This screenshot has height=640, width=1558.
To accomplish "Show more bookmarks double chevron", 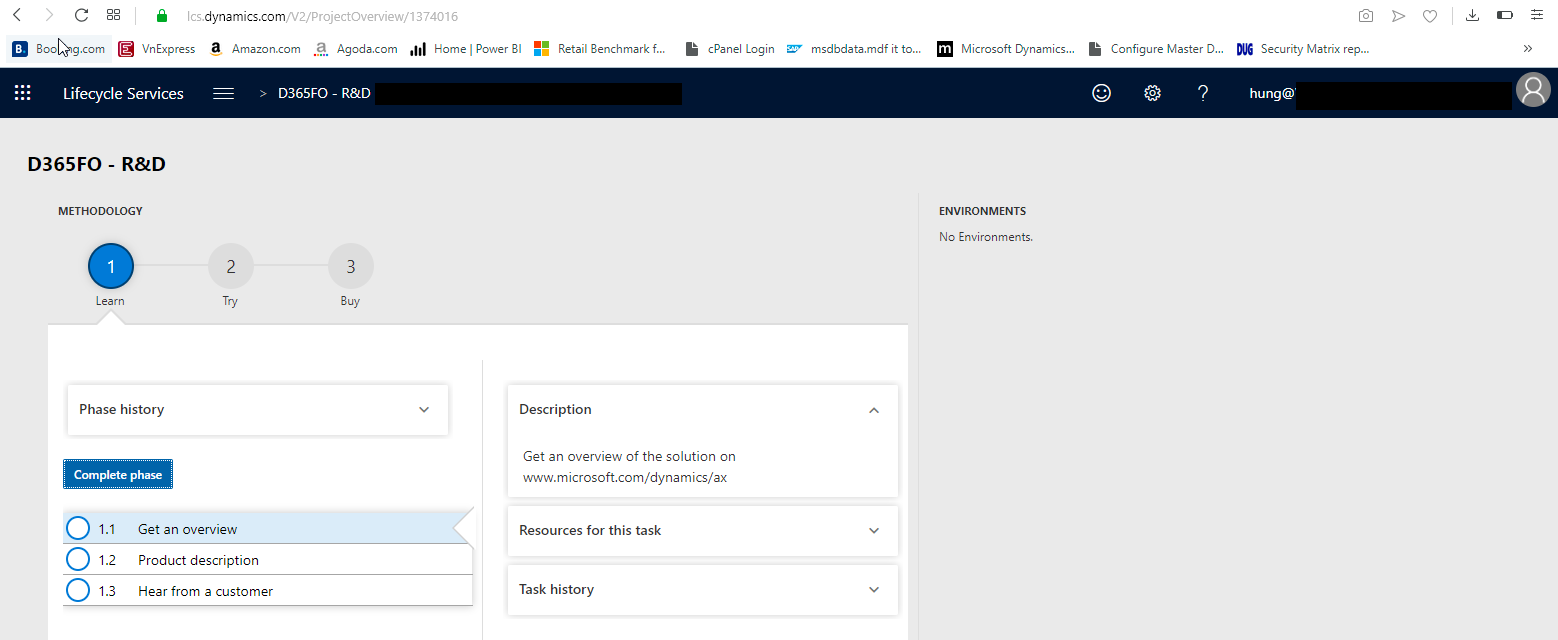I will point(1528,48).
